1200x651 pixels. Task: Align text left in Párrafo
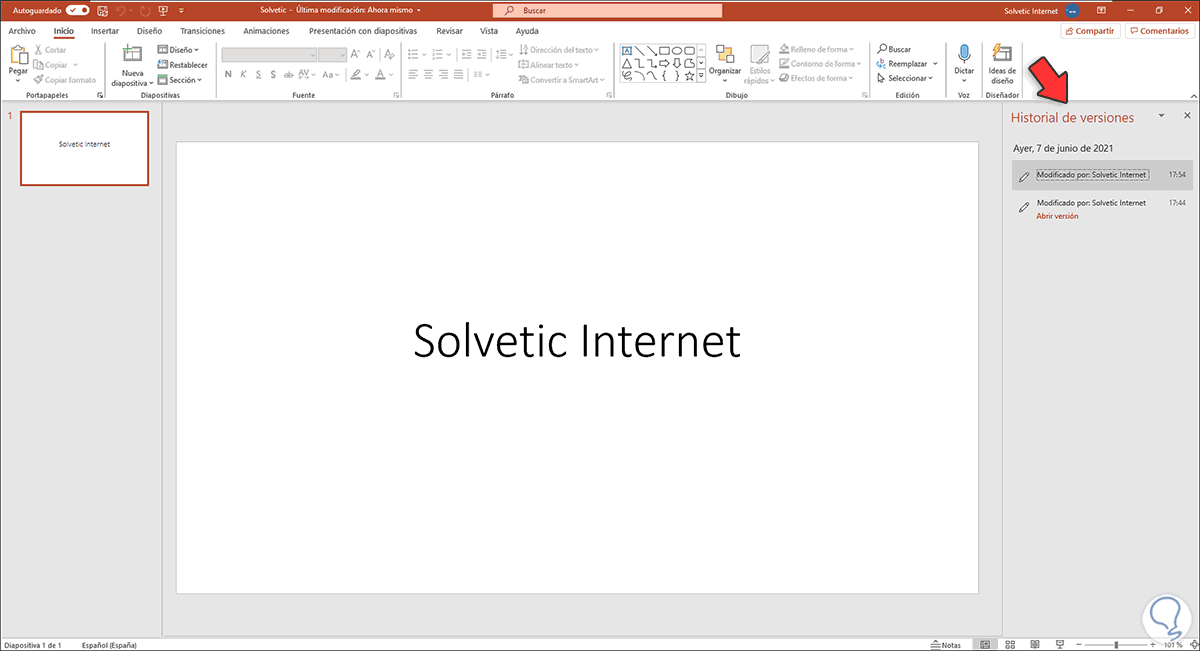(413, 75)
